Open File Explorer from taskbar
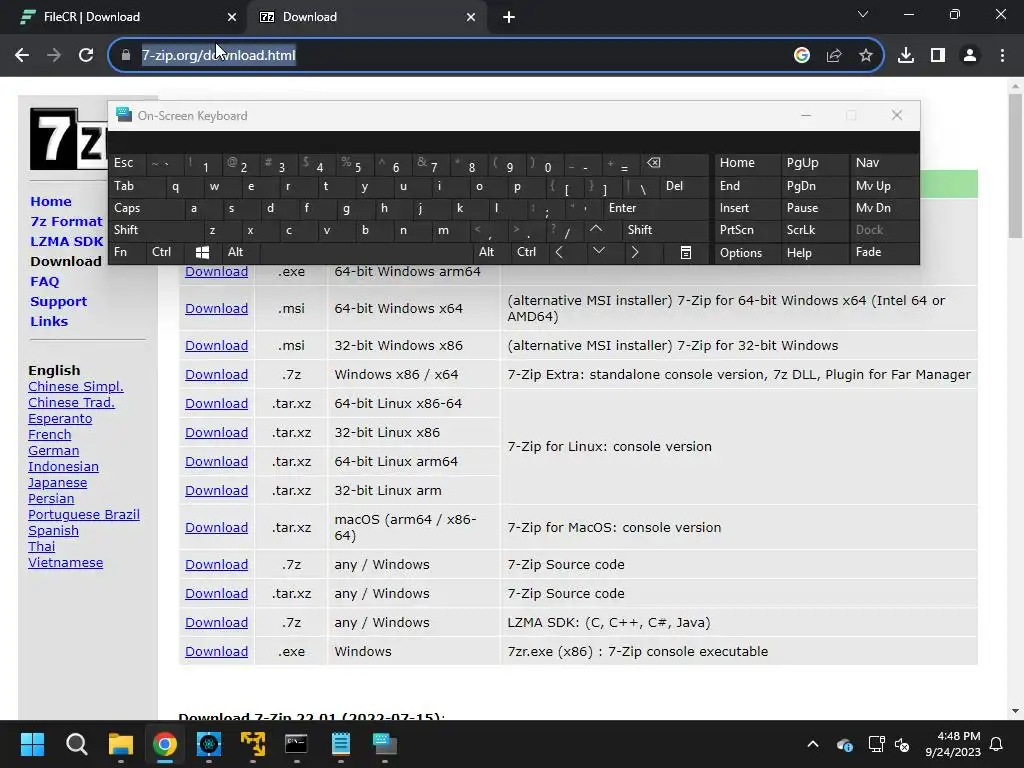The height and width of the screenshot is (768, 1024). 121,744
